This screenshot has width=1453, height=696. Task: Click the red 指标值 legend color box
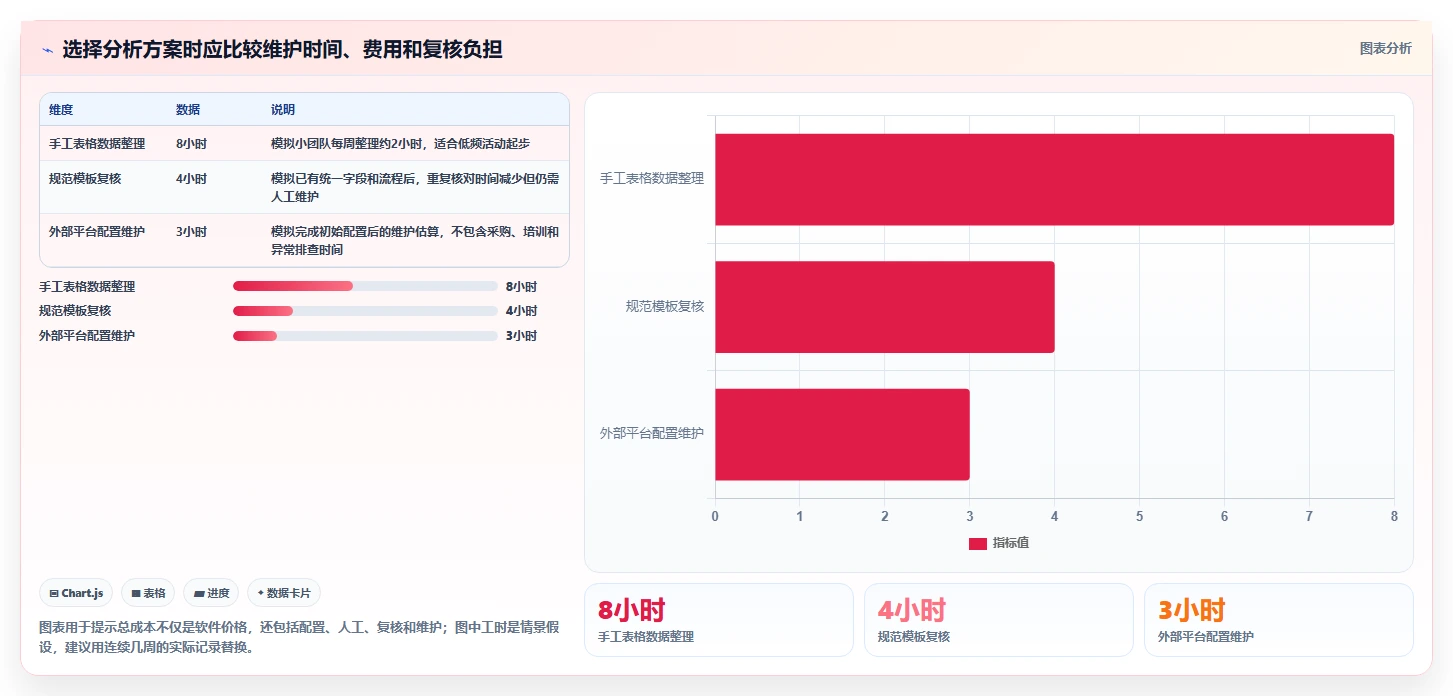977,543
